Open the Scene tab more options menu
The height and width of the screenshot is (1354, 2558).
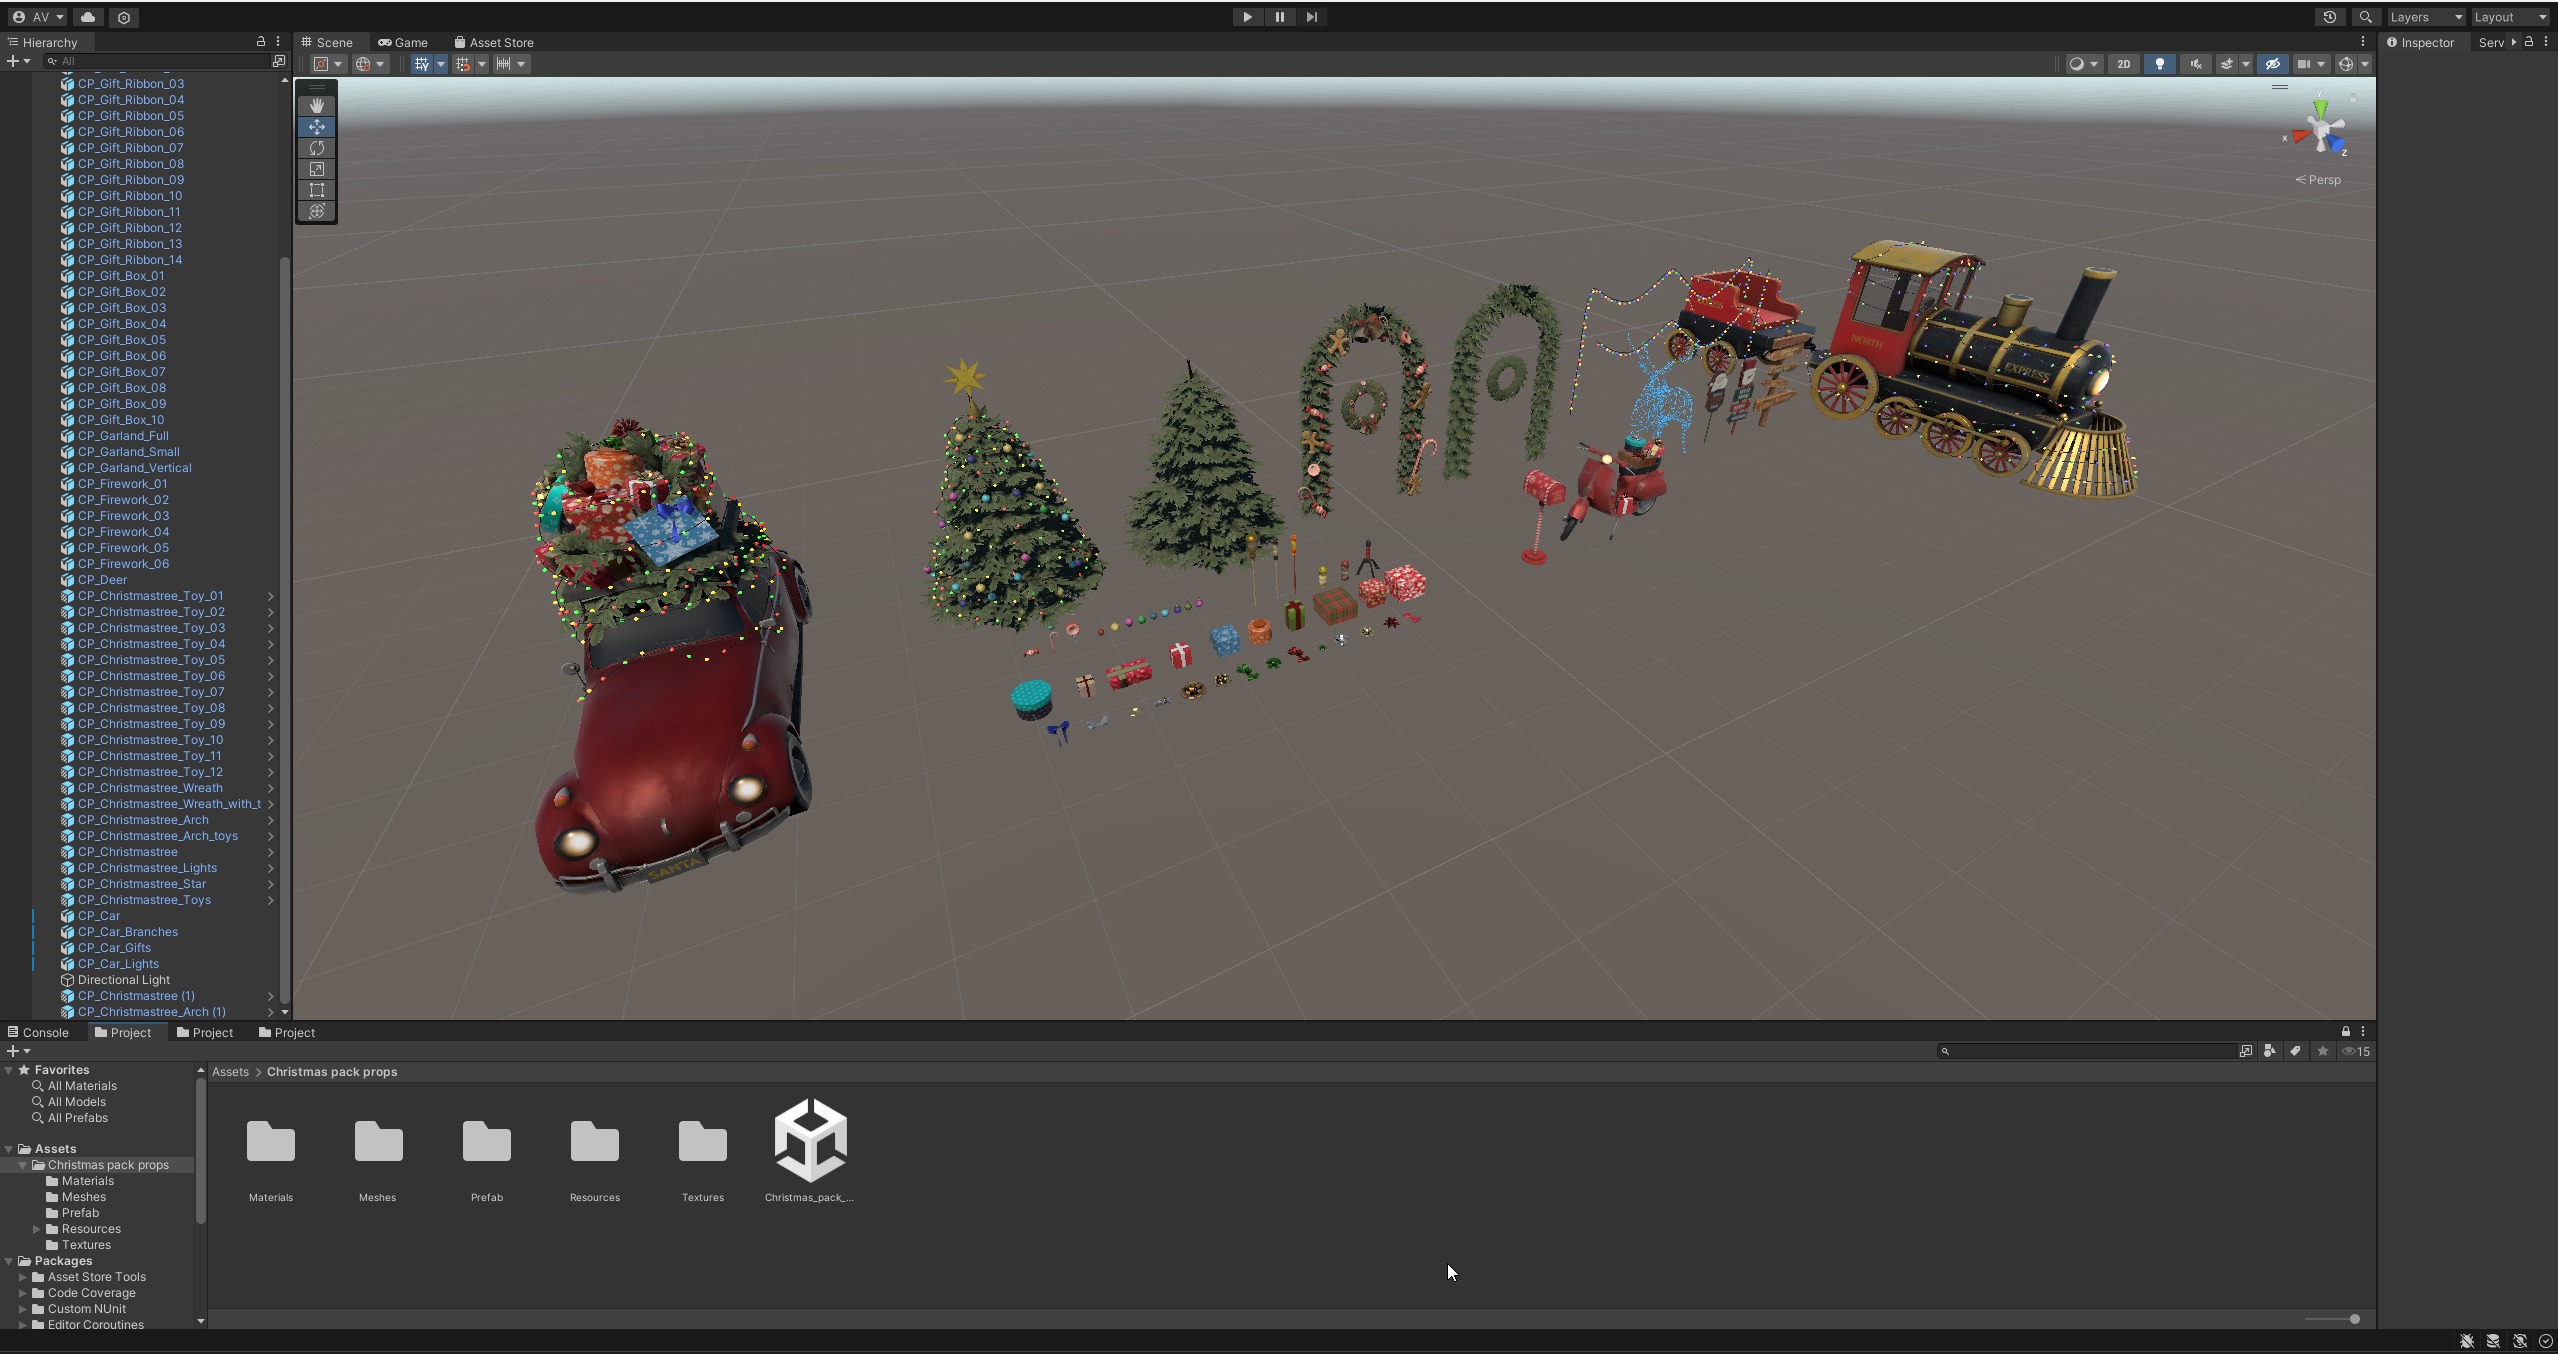click(x=2363, y=42)
